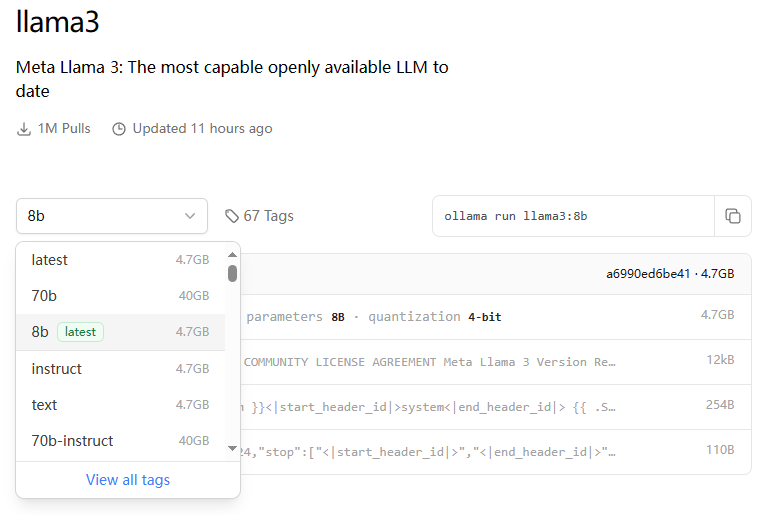This screenshot has width=777, height=515.
Task: Click the tag icon beside 67 Tags
Action: 231,216
